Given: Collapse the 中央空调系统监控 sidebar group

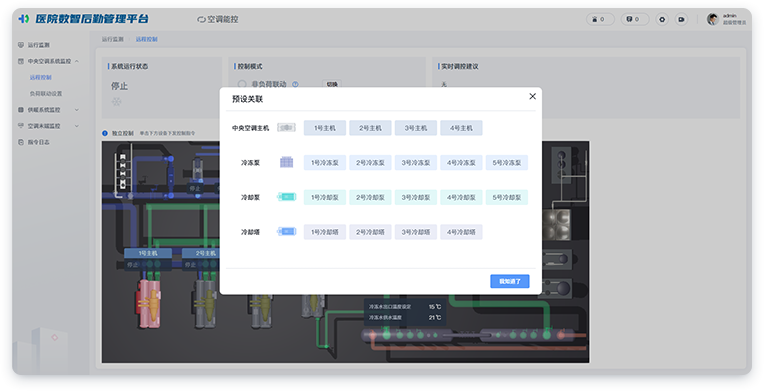Looking at the screenshot, I should [49, 61].
